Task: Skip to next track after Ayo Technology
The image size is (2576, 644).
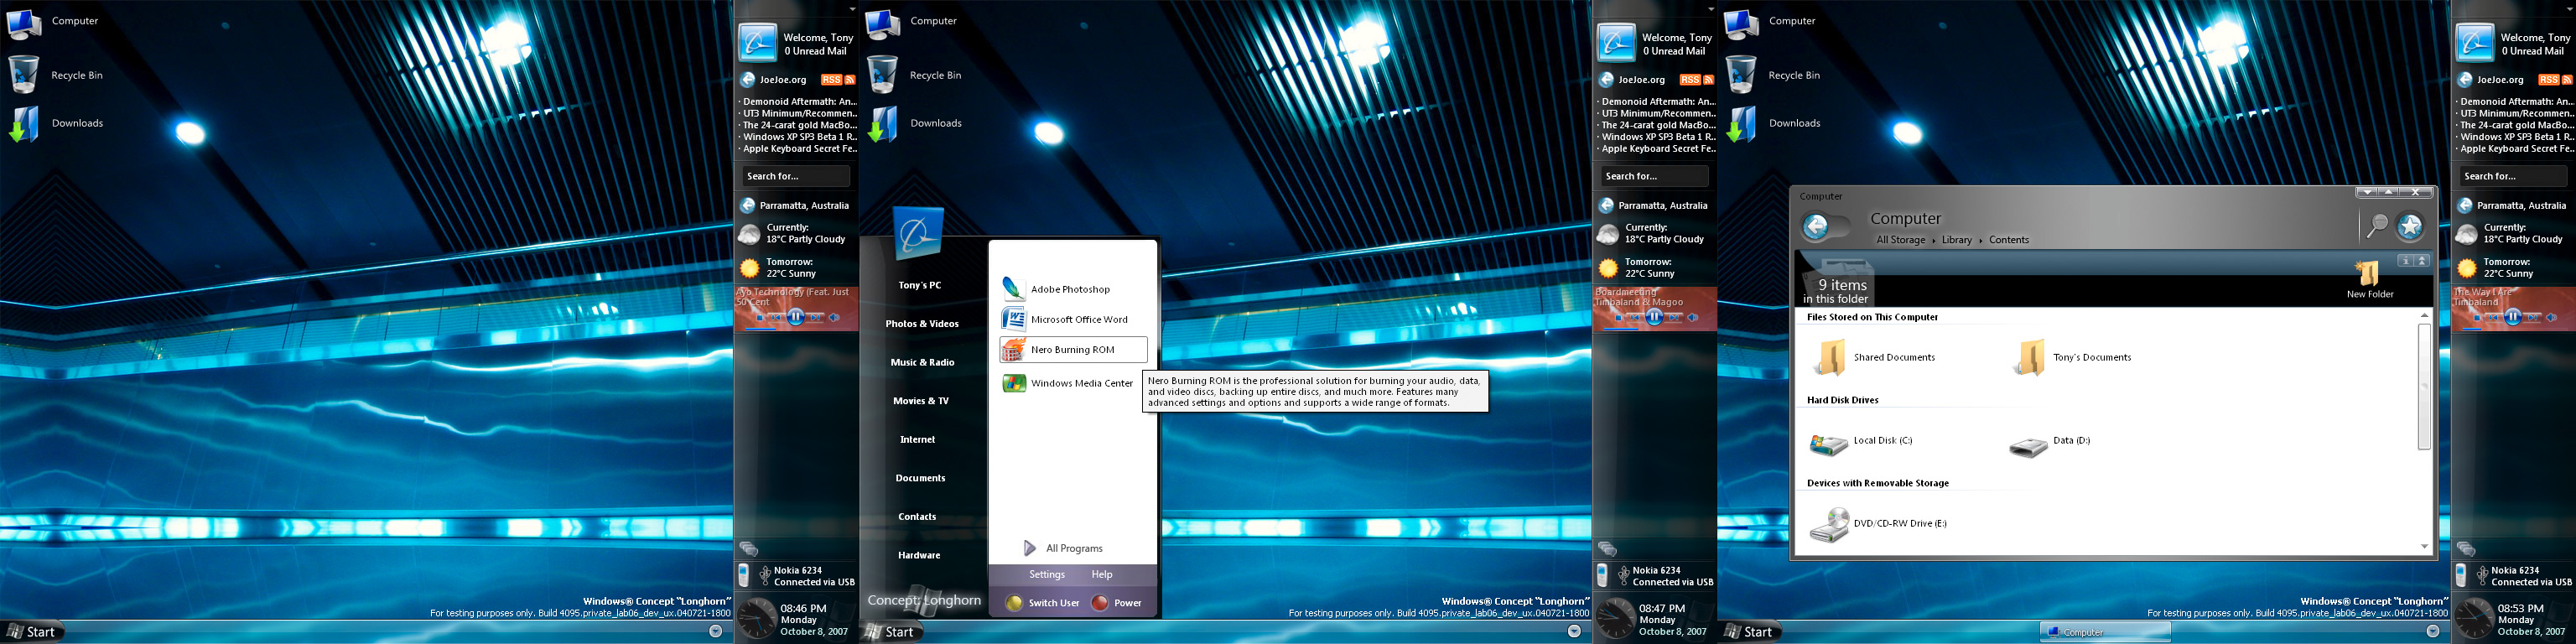Action: coord(816,318)
